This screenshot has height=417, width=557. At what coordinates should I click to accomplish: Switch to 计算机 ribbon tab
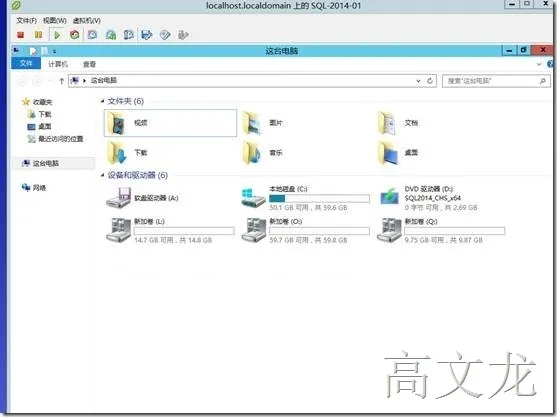[58, 64]
